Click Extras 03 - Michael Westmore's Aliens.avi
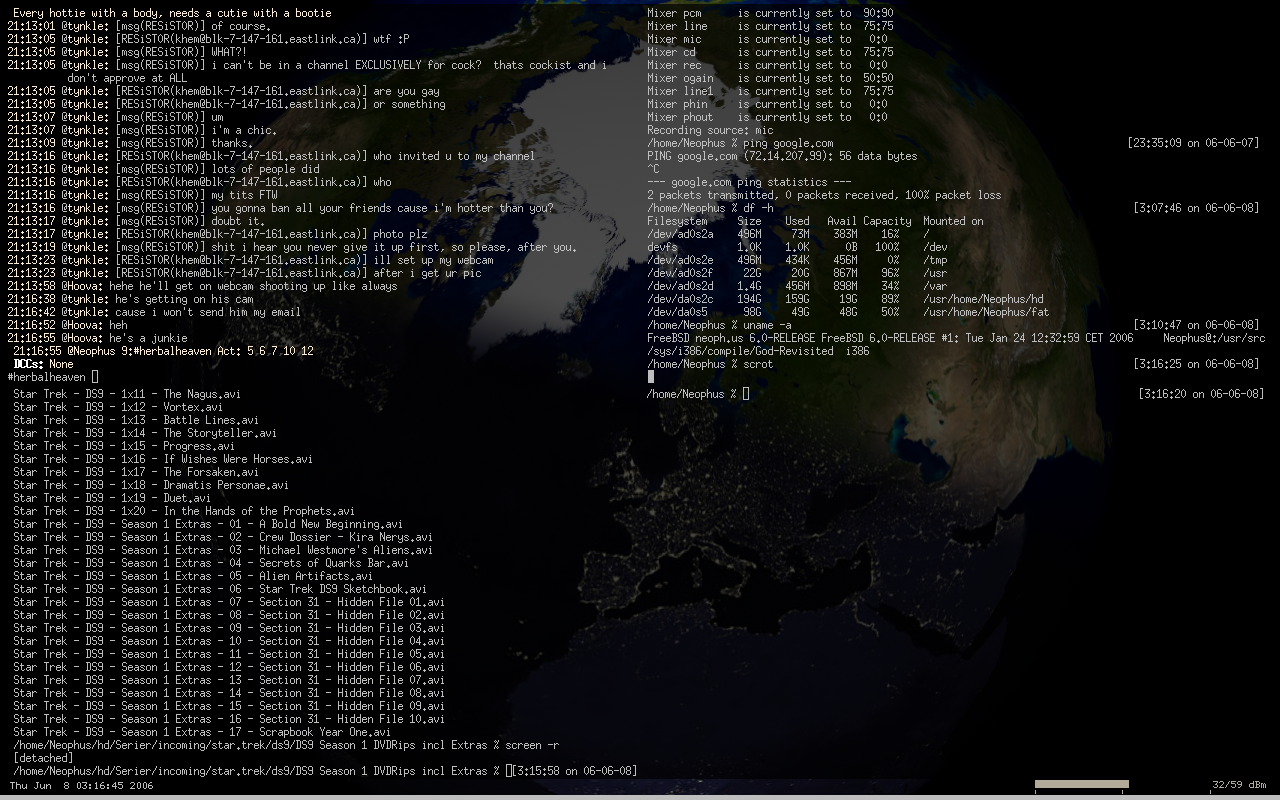The width and height of the screenshot is (1280, 800). pos(223,550)
